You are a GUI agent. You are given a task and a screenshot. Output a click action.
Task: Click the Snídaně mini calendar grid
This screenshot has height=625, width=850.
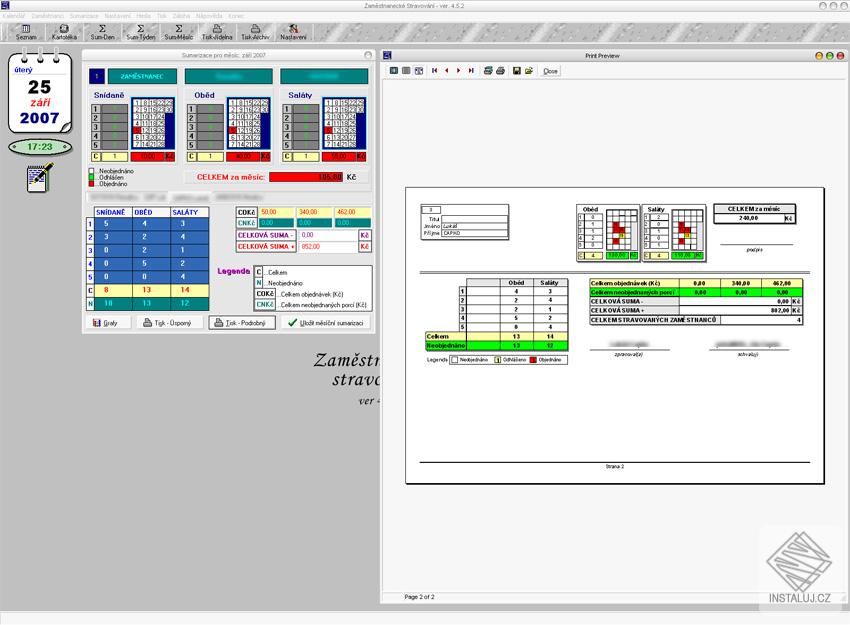click(153, 124)
